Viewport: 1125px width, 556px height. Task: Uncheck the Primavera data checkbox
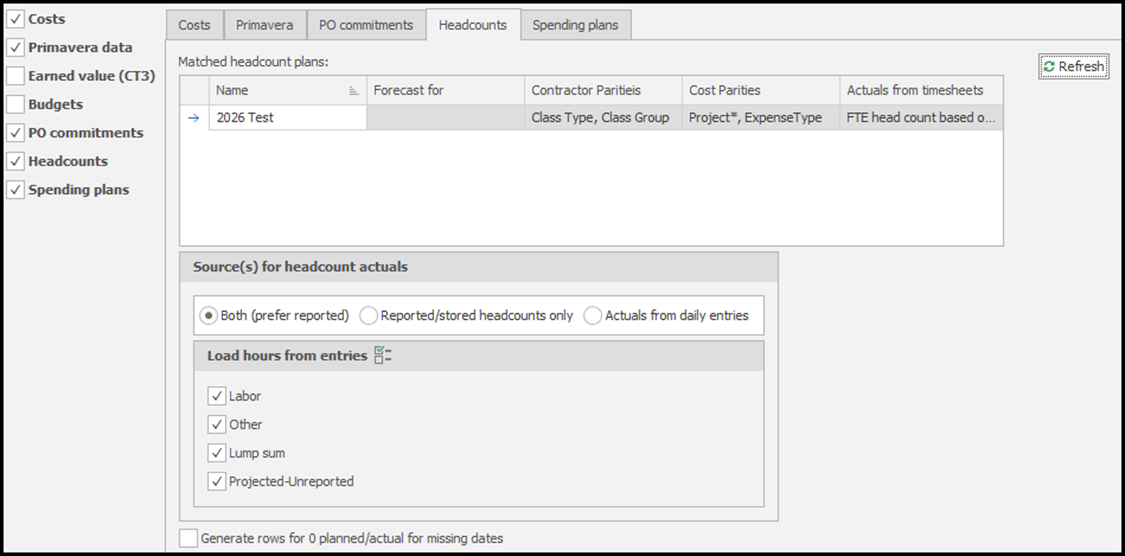pyautogui.click(x=16, y=47)
